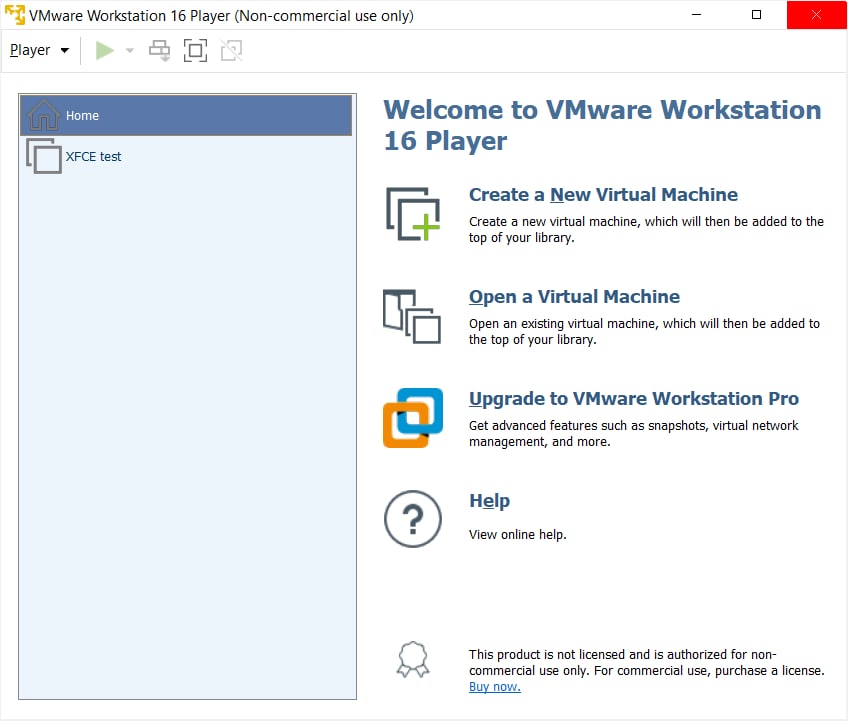Click the Unity mode toolbar icon
848x721 pixels.
(231, 50)
